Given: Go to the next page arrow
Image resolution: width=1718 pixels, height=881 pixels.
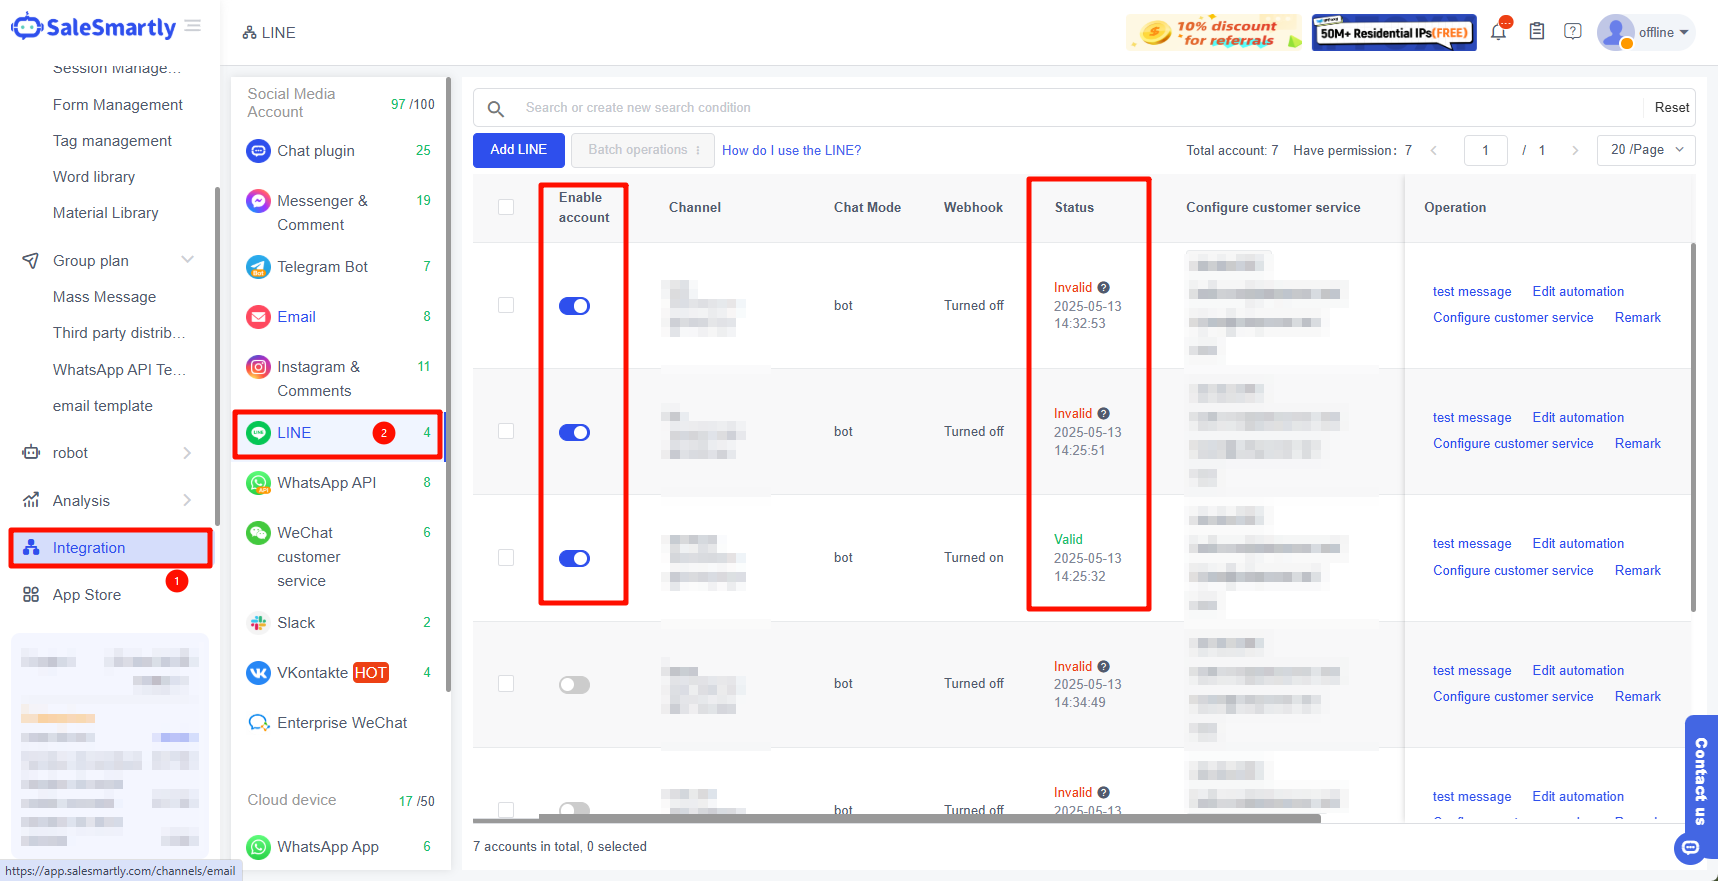Looking at the screenshot, I should pos(1575,150).
